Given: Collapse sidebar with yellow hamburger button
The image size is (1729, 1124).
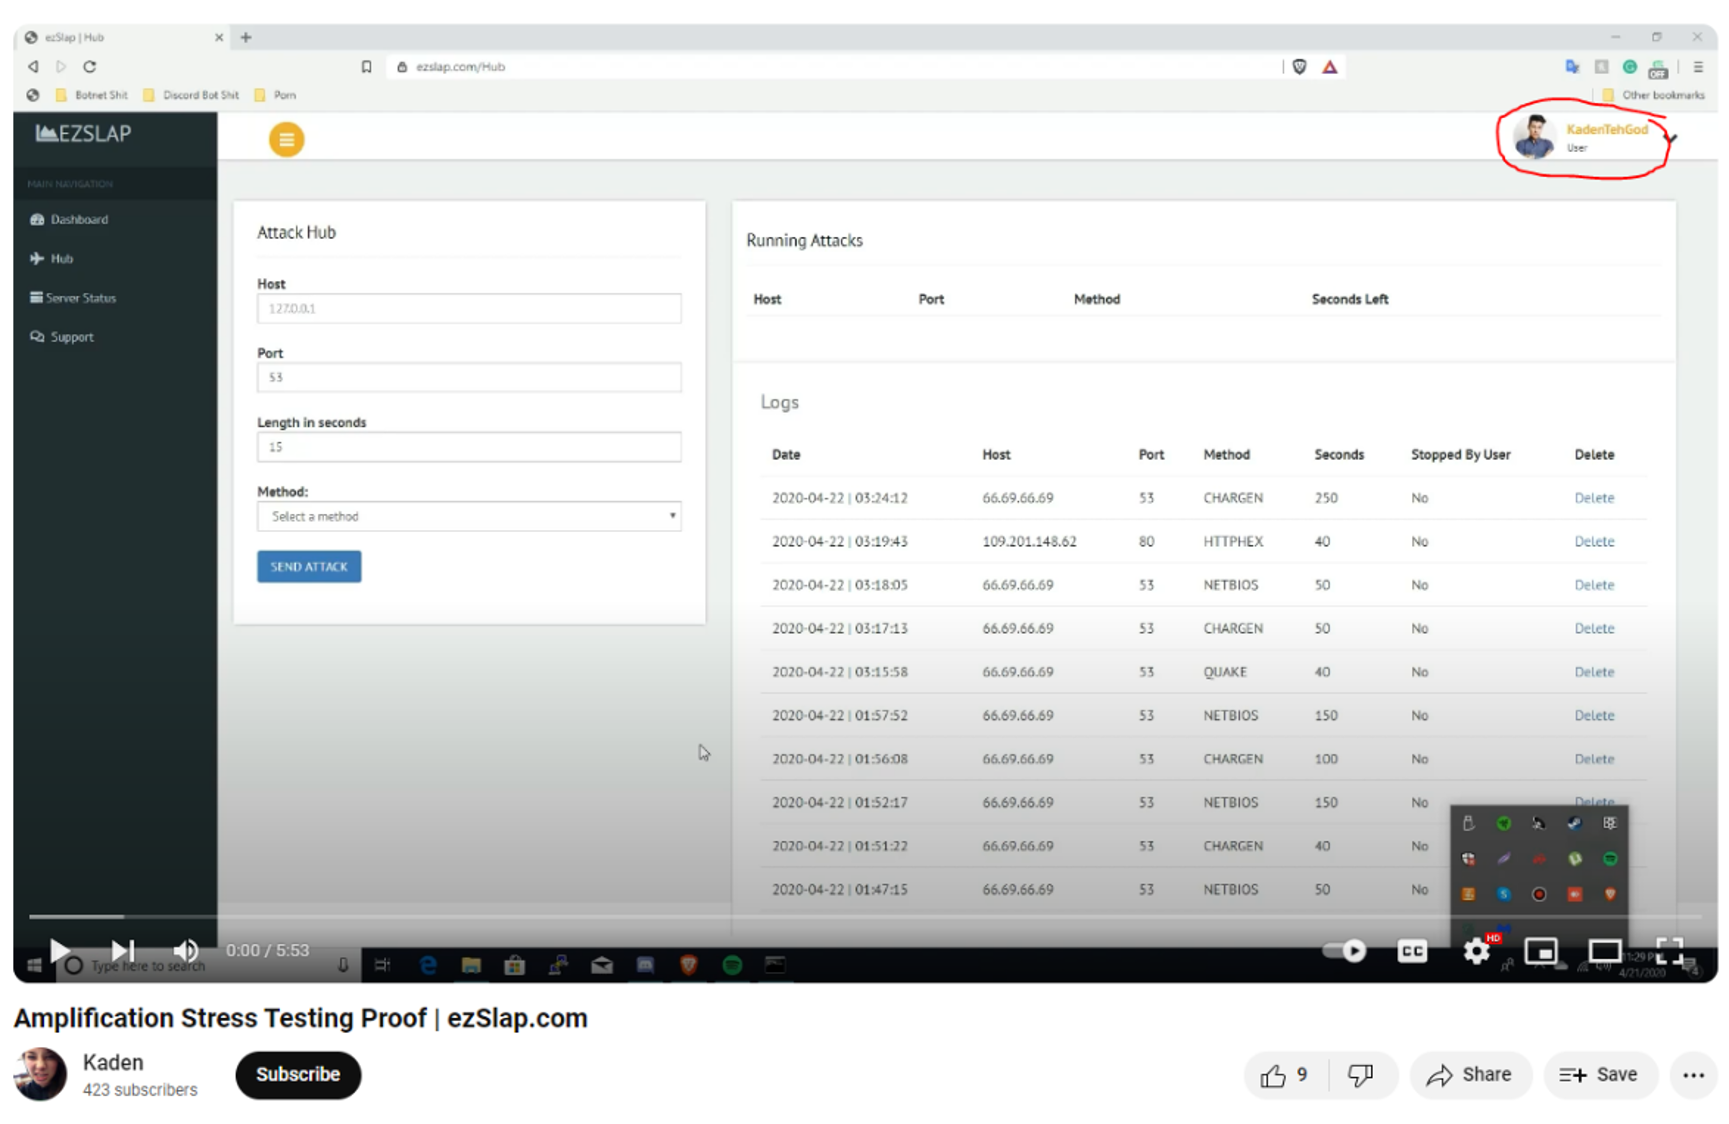Looking at the screenshot, I should click(286, 140).
